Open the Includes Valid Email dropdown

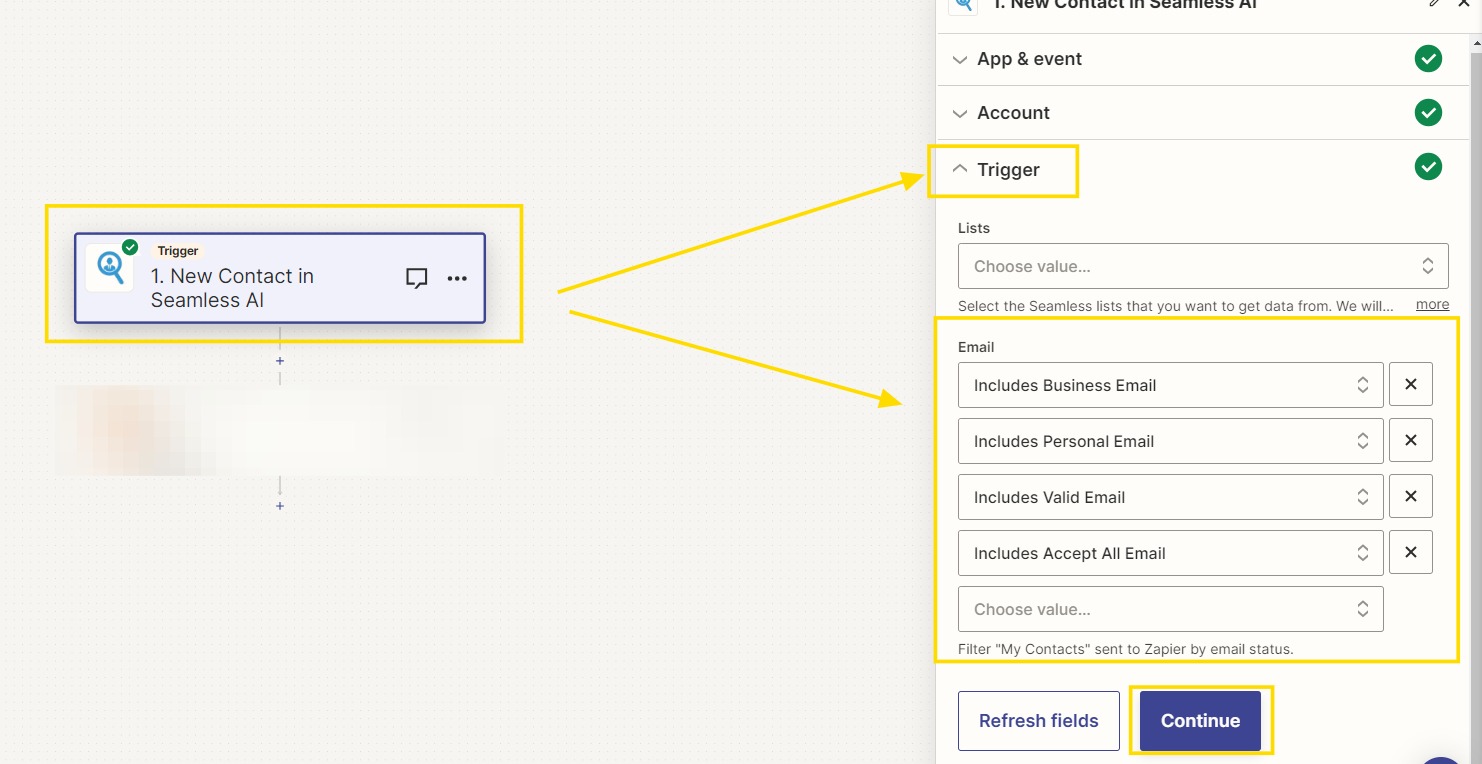coord(1171,497)
